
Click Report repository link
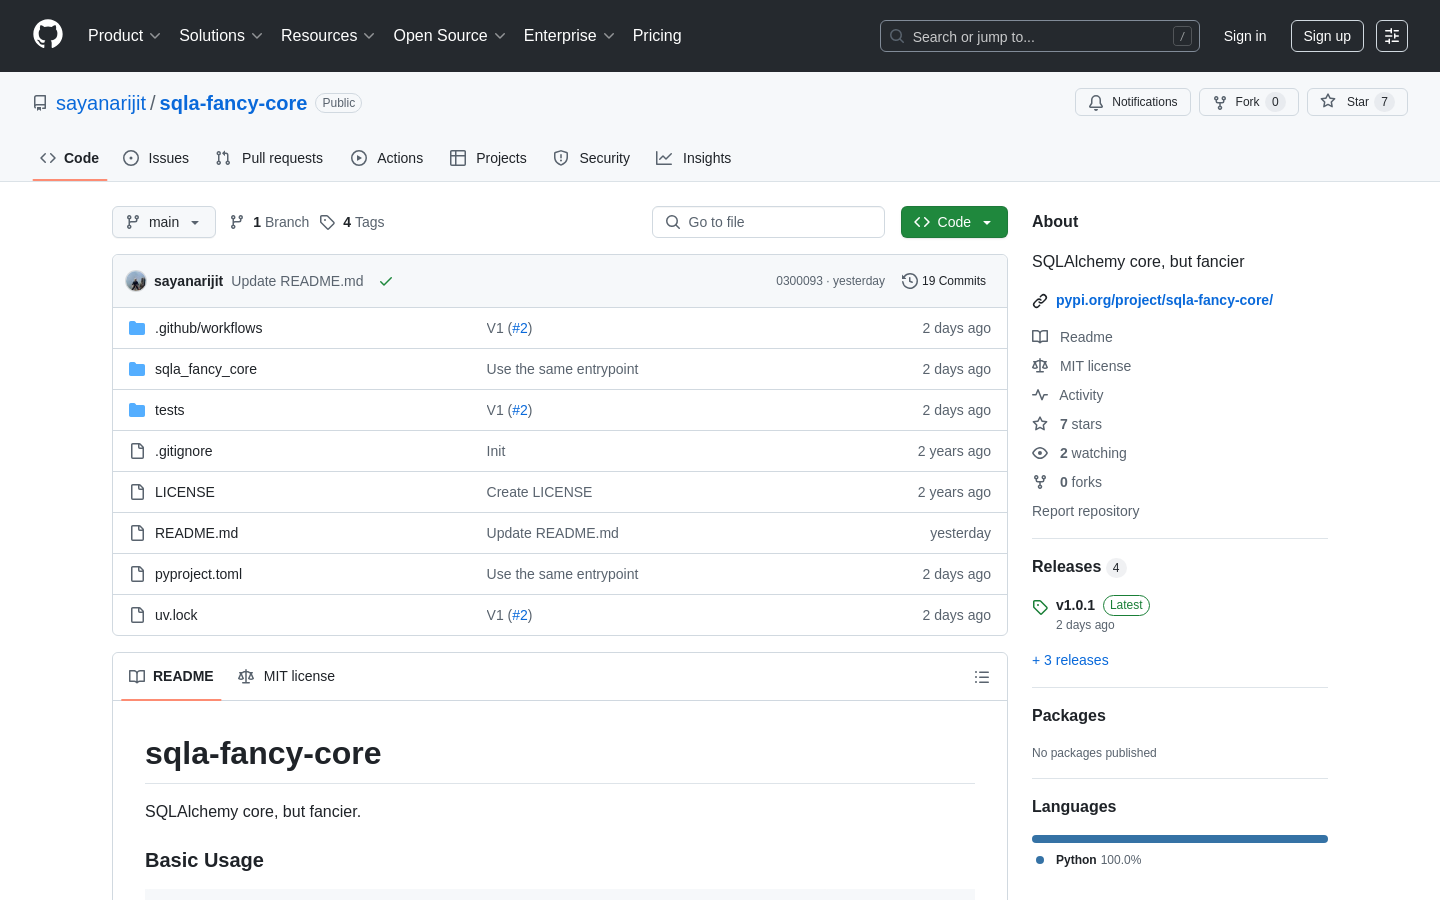click(1085, 511)
